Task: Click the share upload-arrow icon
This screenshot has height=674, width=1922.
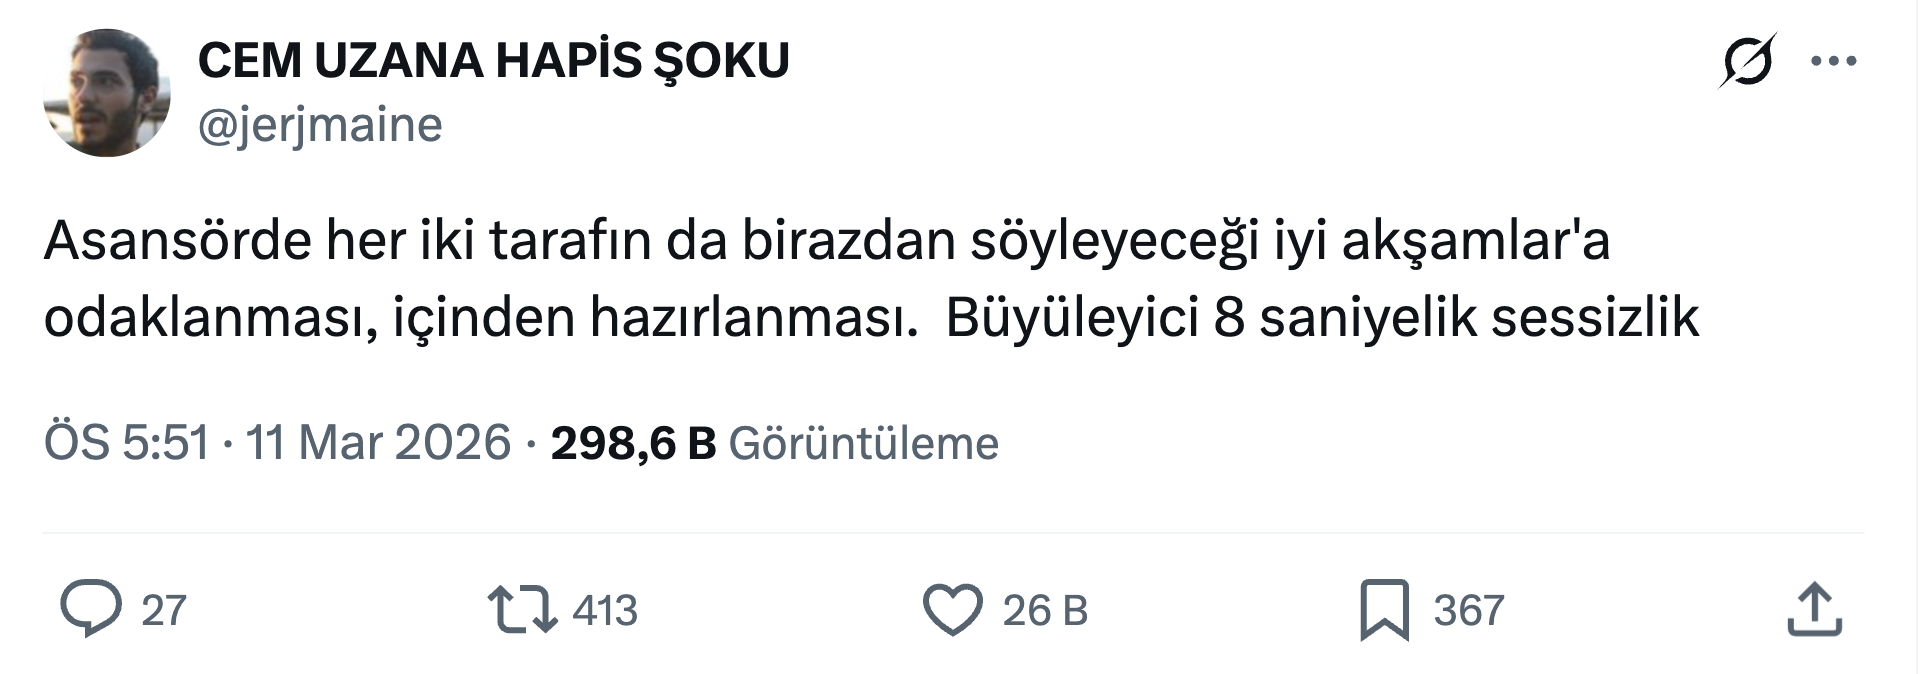Action: [1814, 609]
